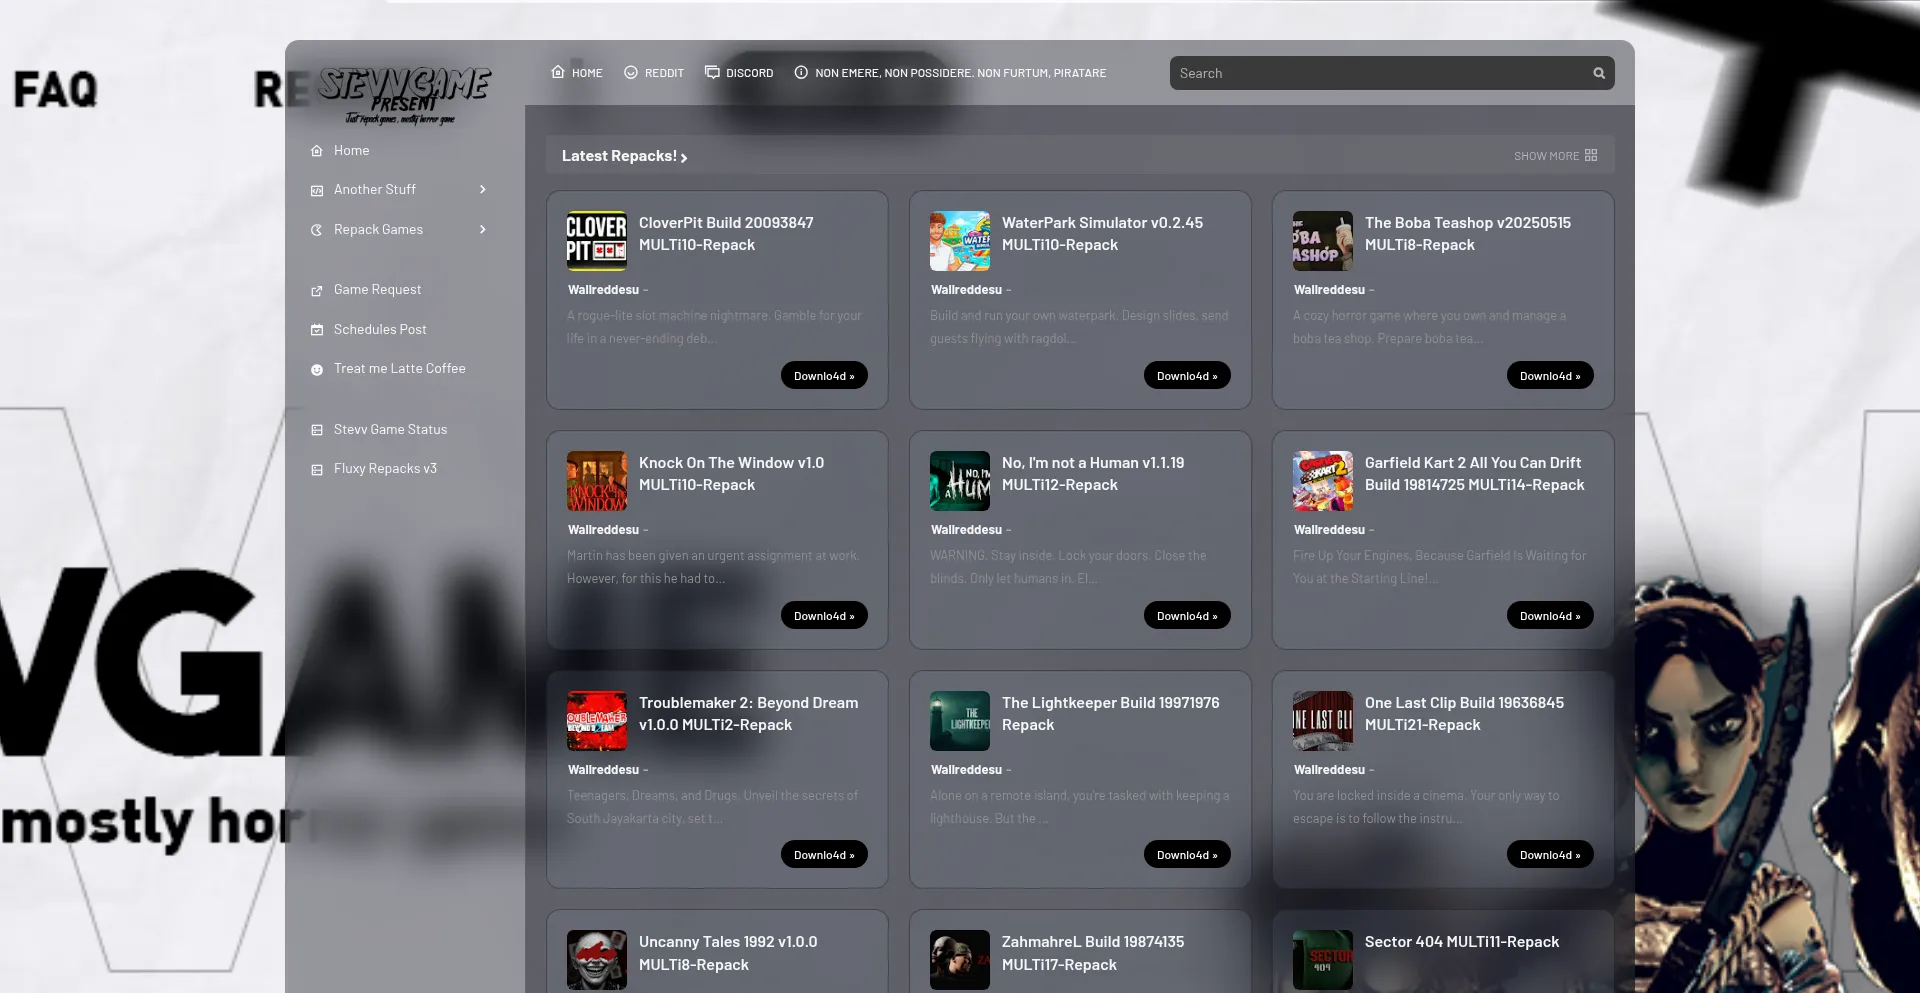
Task: Open the Latest Repacks section heading
Action: pyautogui.click(x=624, y=156)
